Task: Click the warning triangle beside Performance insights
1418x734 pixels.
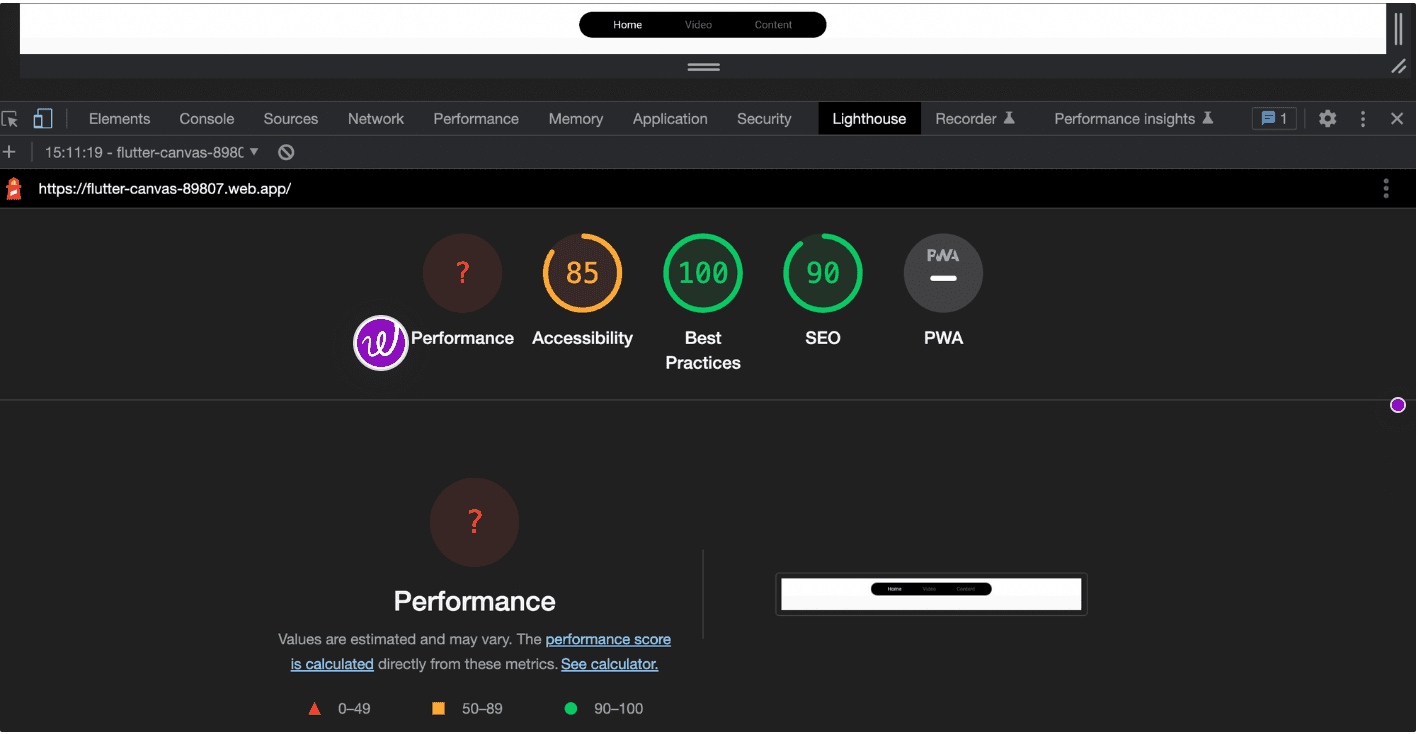Action: pos(1209,117)
